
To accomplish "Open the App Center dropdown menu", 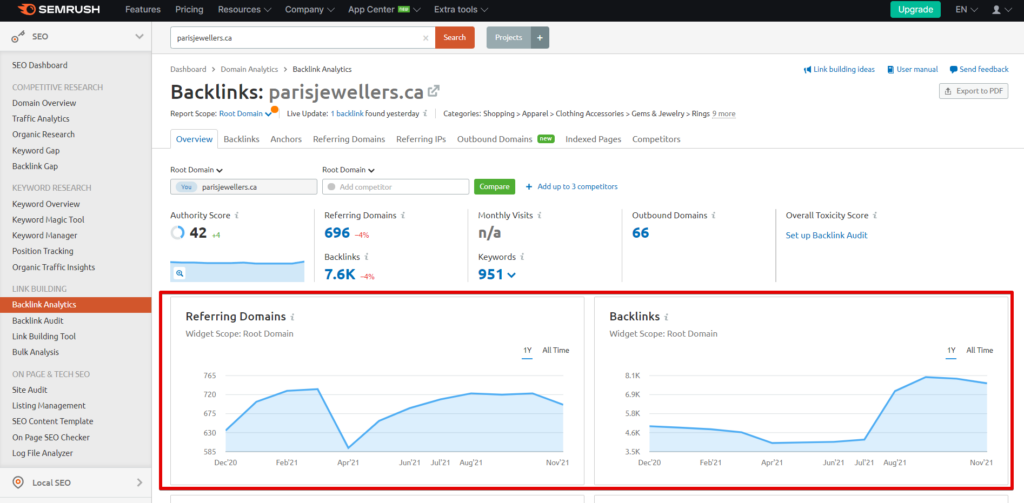I will tap(384, 10).
